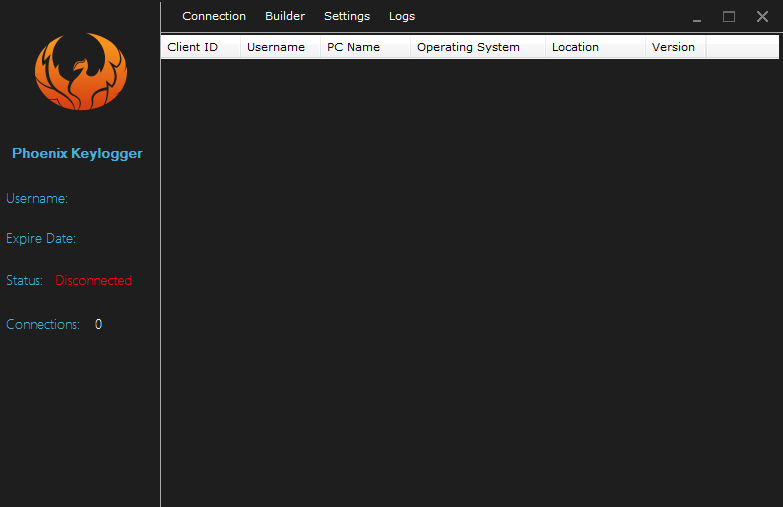Viewport: 783px width, 507px height.
Task: Maximize the application window
Action: click(x=729, y=17)
